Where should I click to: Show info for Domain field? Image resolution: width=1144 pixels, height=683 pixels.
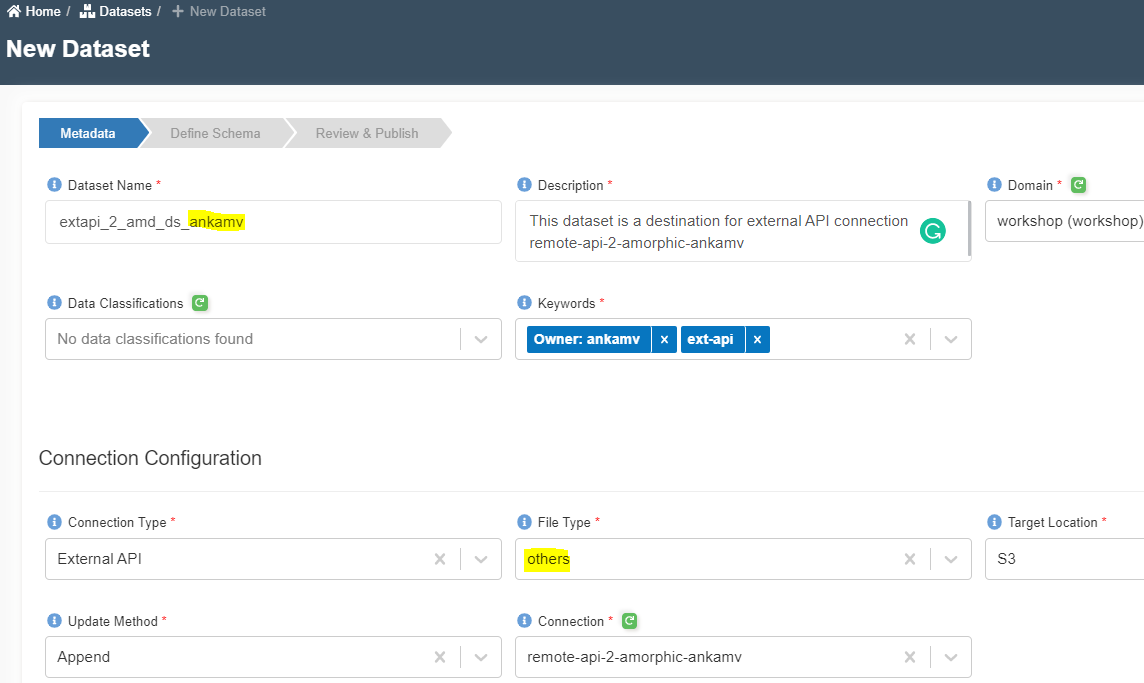tap(994, 185)
